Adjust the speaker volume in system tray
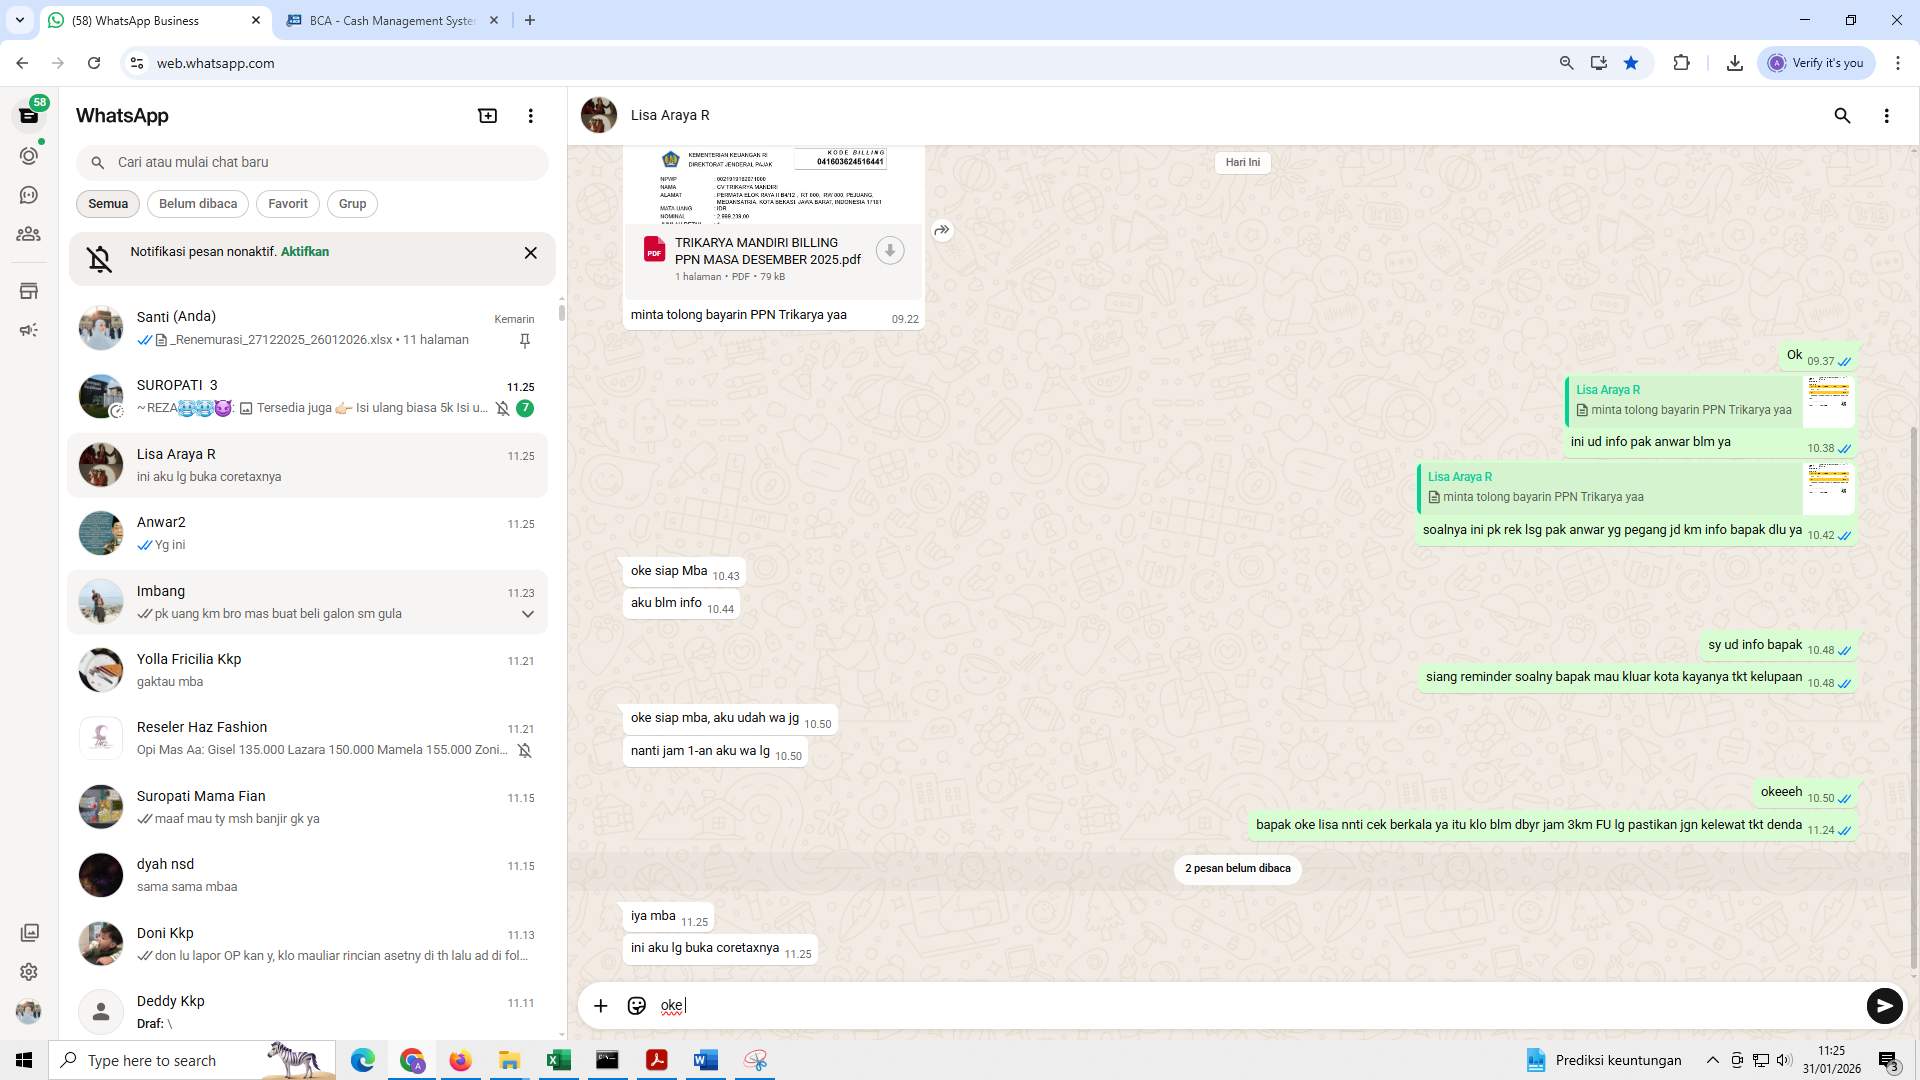 1784,1060
